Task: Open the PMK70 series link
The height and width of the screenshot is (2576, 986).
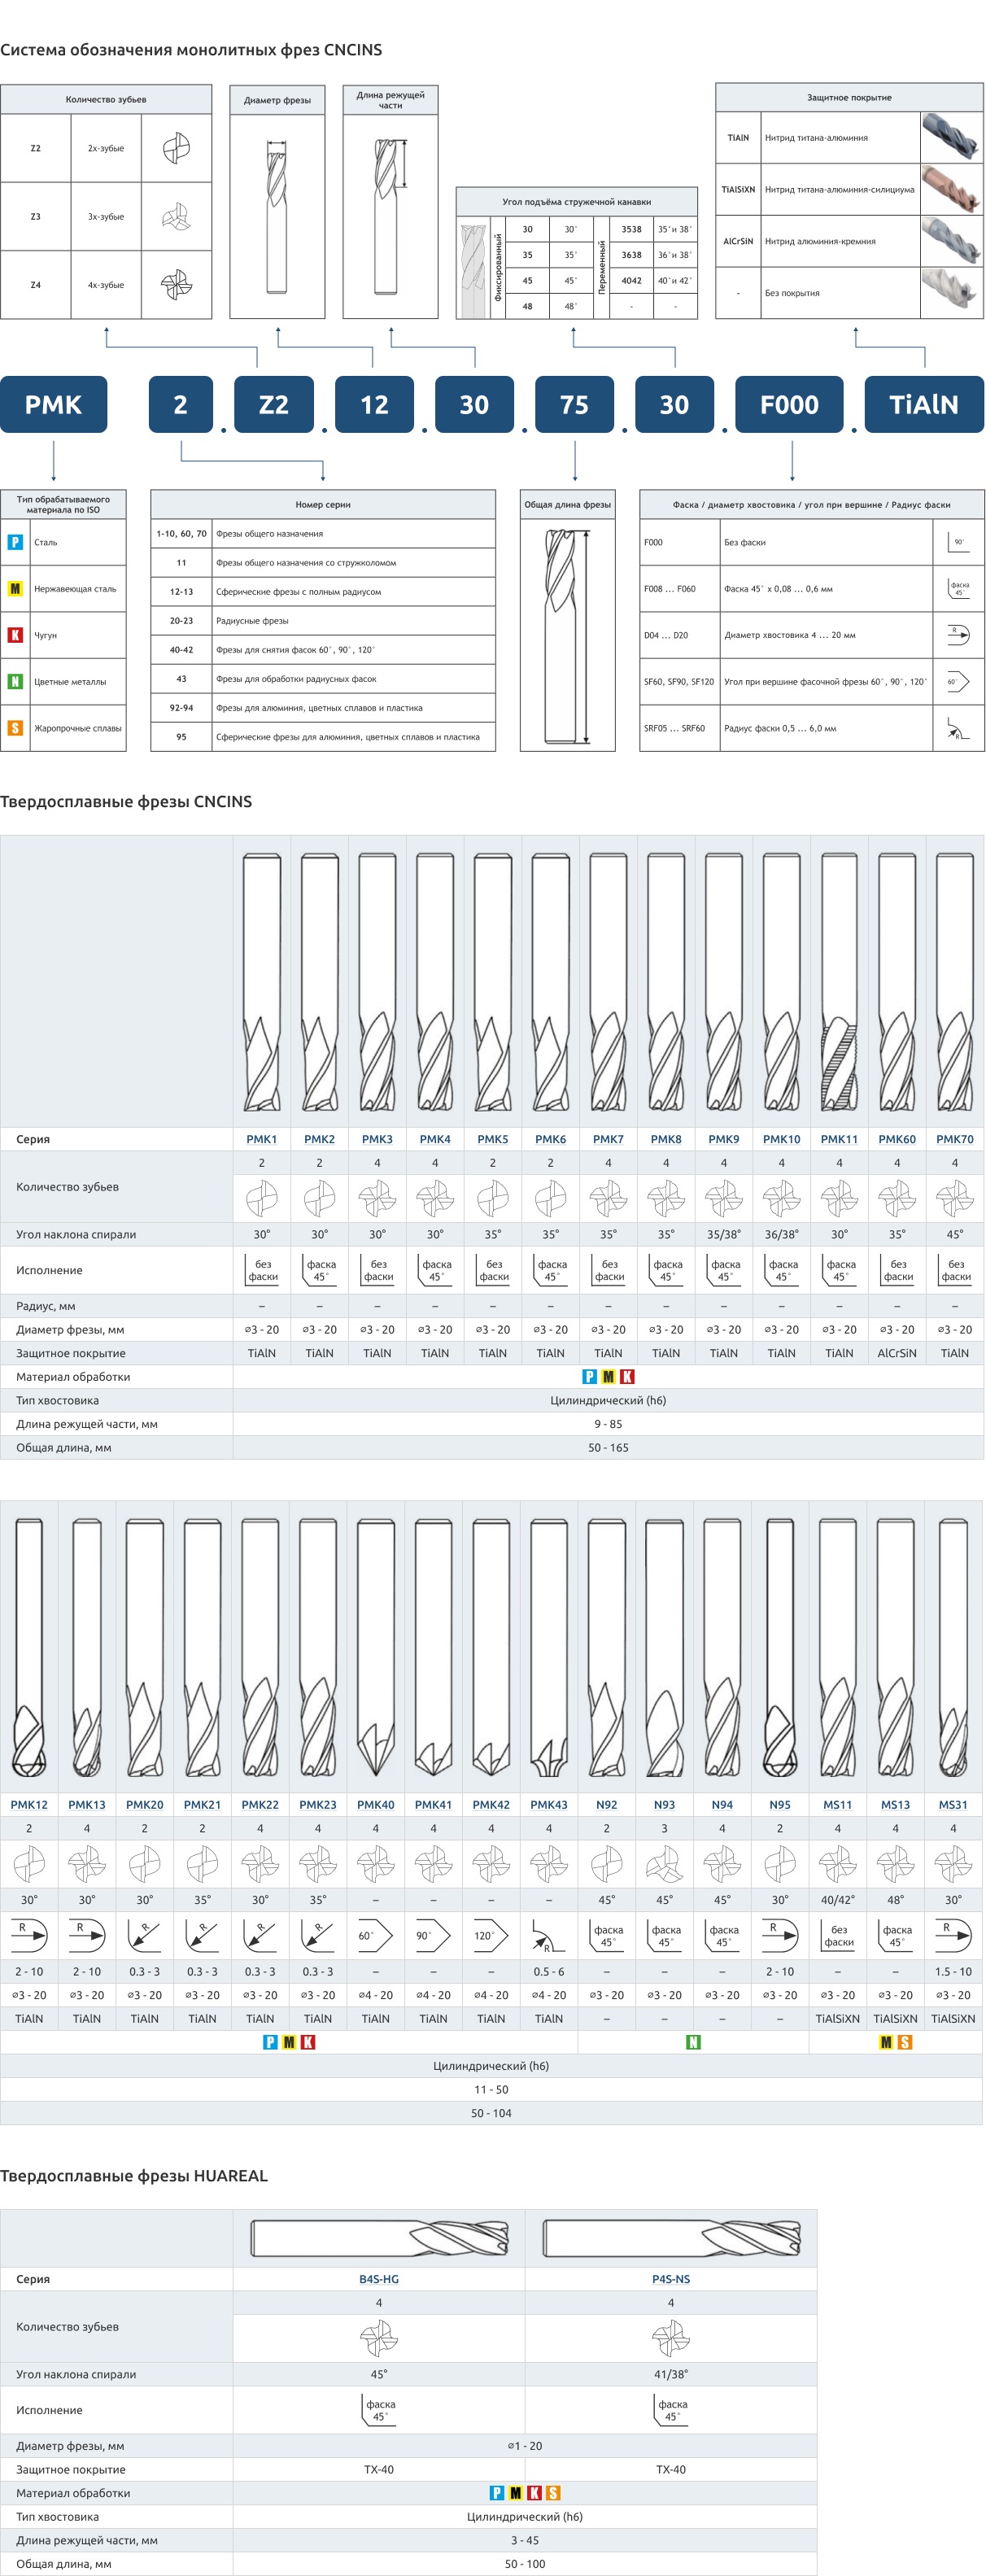Action: (x=955, y=1139)
